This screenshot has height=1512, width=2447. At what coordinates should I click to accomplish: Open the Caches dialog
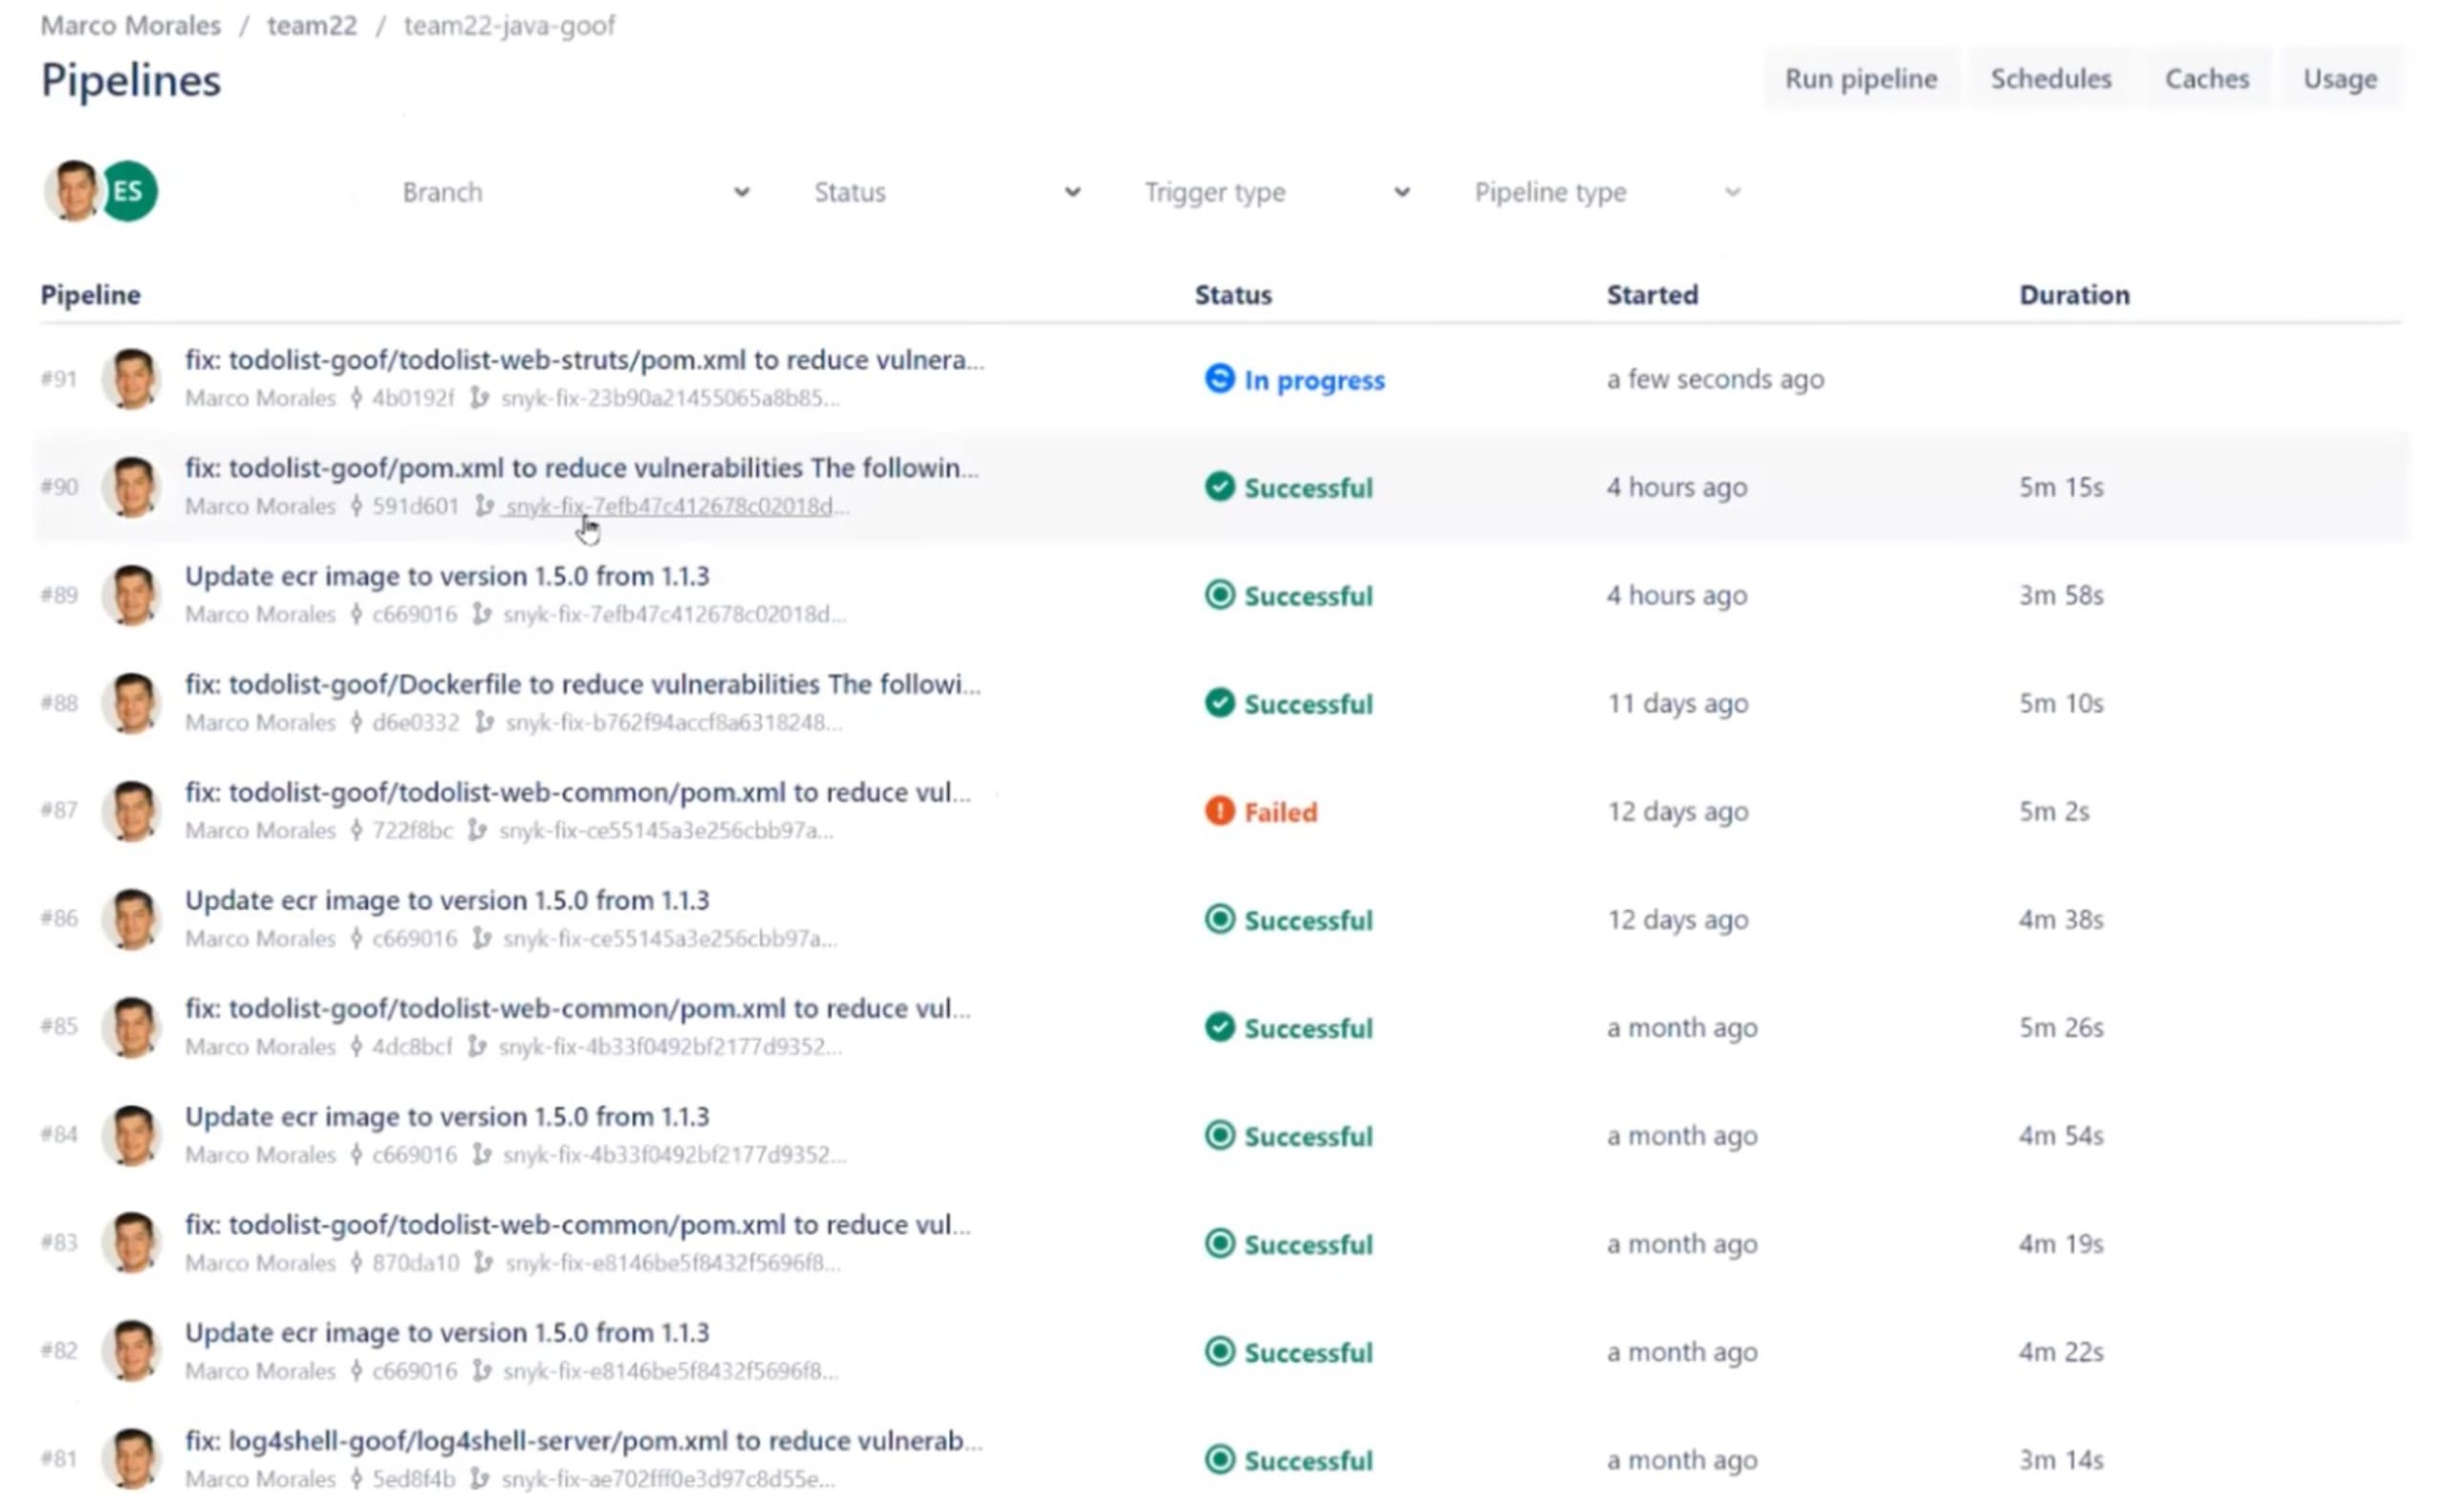click(2206, 79)
